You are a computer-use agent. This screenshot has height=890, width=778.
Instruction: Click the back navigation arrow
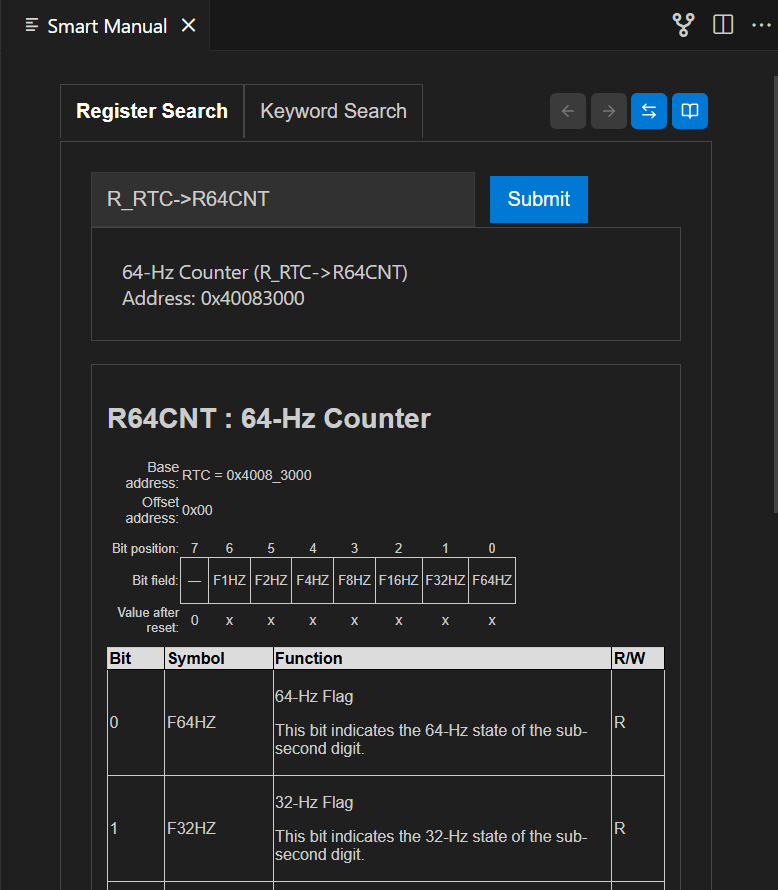coord(567,111)
